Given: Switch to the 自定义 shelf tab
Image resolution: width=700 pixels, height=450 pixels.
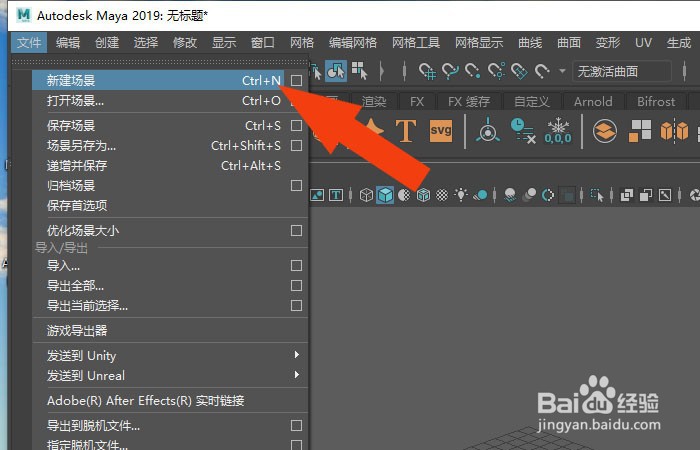Looking at the screenshot, I should (532, 102).
